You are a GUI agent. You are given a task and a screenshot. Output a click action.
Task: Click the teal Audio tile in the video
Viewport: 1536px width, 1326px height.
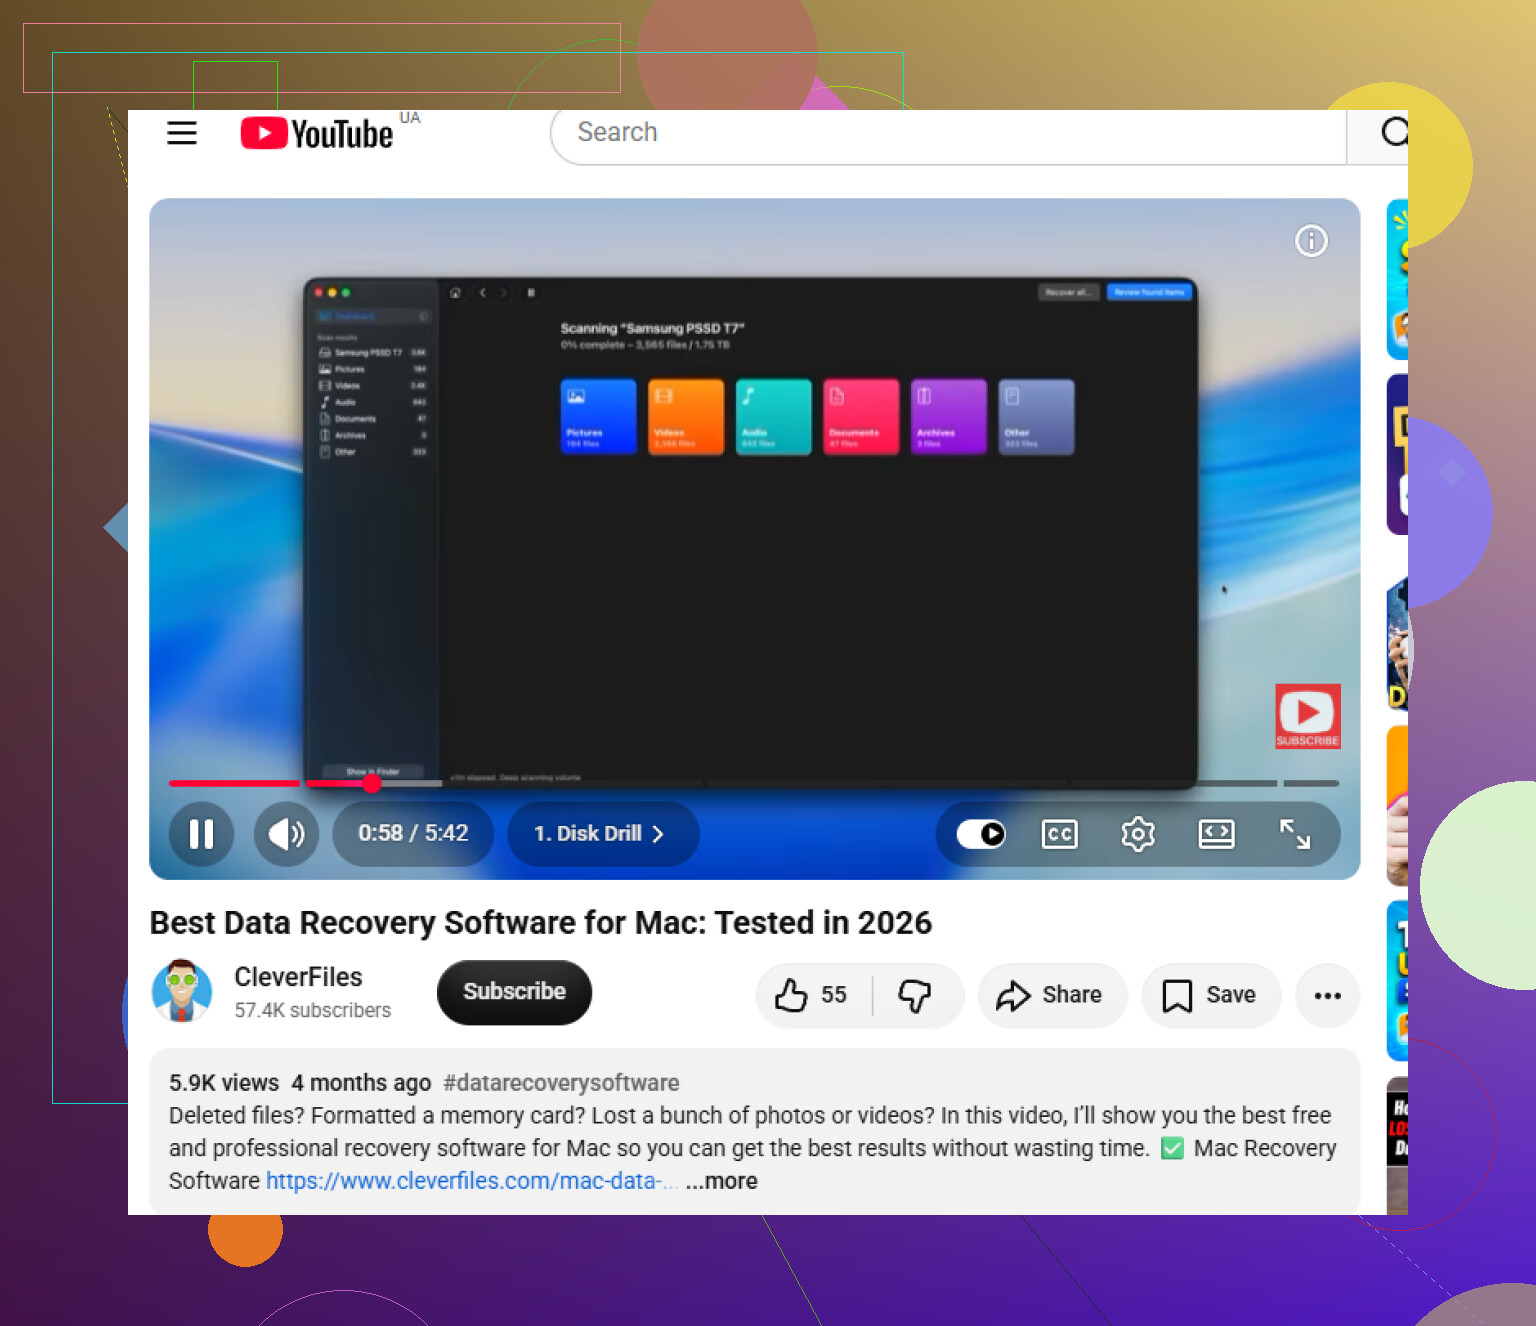click(x=773, y=417)
